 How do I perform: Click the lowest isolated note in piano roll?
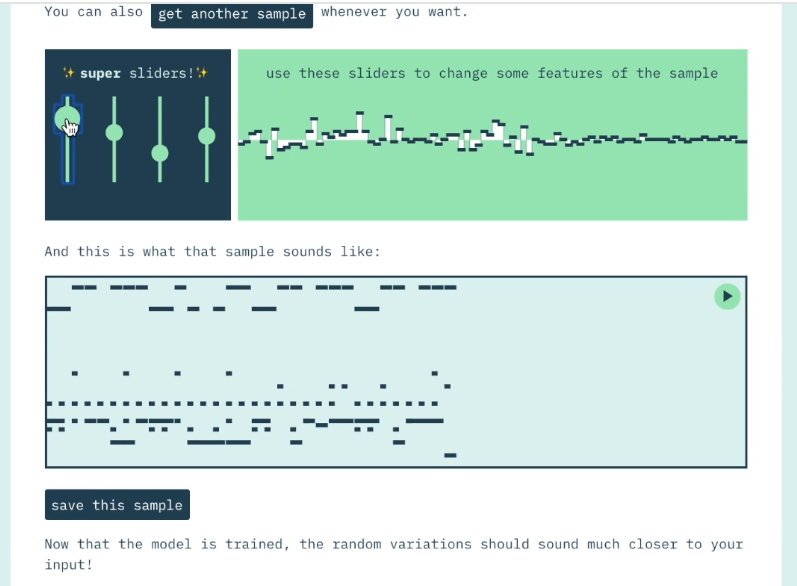point(450,455)
